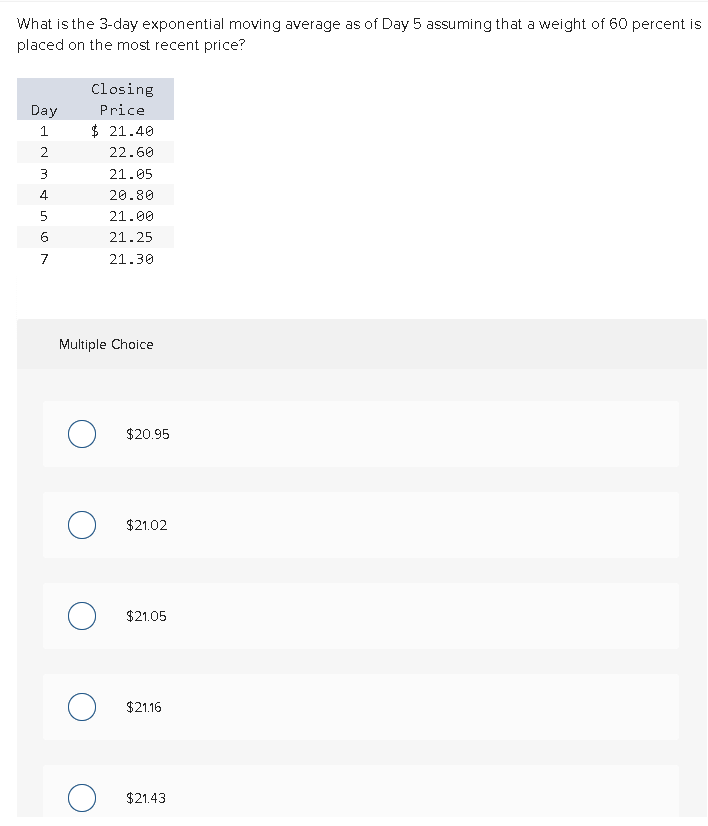The height and width of the screenshot is (826, 708).
Task: Click the Multiple Choice header
Action: tap(106, 345)
